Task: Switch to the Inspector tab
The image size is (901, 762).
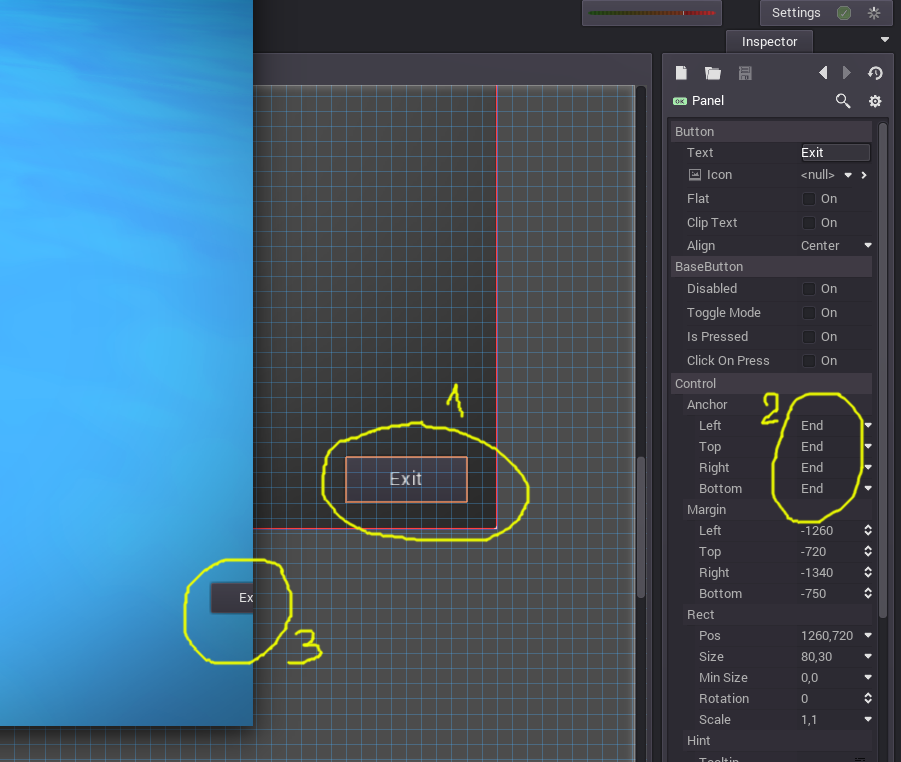Action: [769, 41]
